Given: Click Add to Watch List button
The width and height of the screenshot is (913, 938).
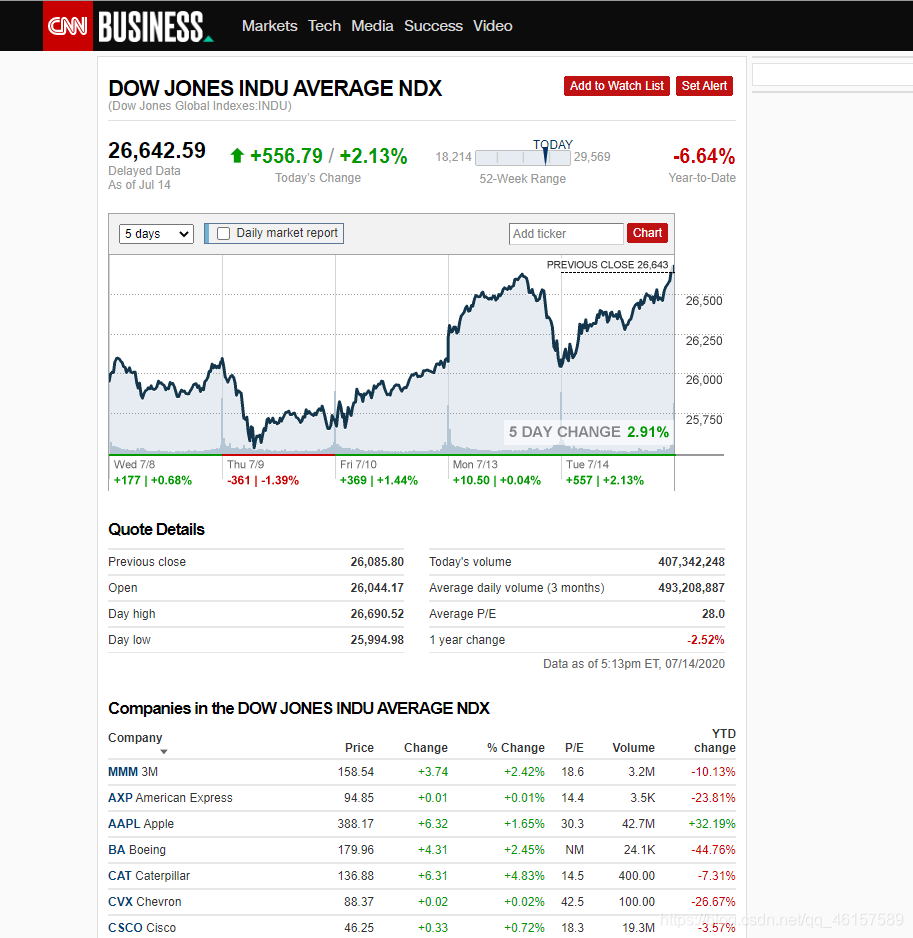Looking at the screenshot, I should [x=616, y=86].
